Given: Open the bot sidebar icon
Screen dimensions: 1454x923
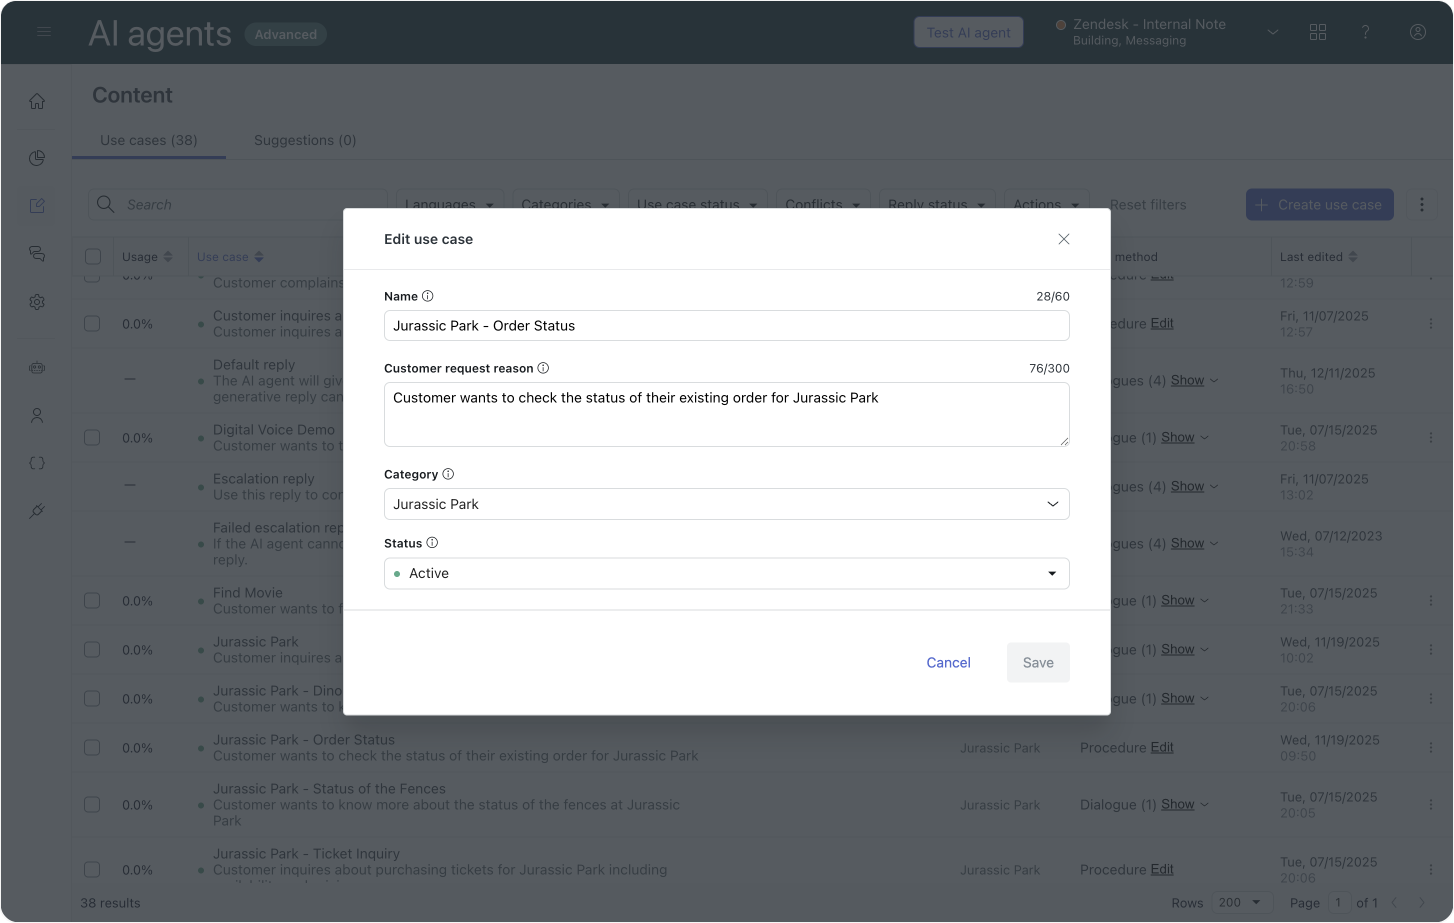Looking at the screenshot, I should pyautogui.click(x=37, y=368).
